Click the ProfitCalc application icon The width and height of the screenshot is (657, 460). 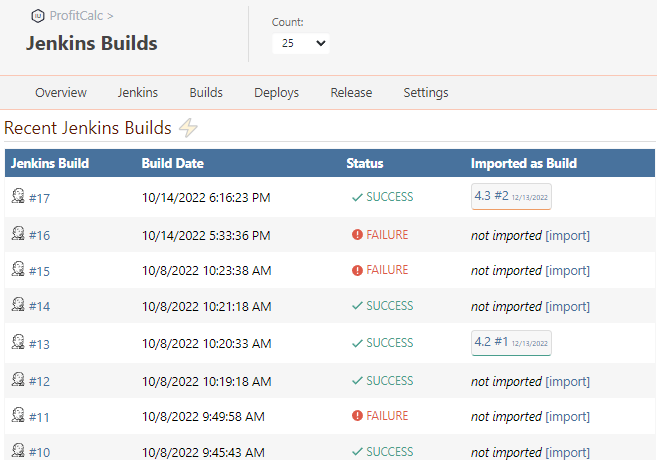tap(38, 16)
